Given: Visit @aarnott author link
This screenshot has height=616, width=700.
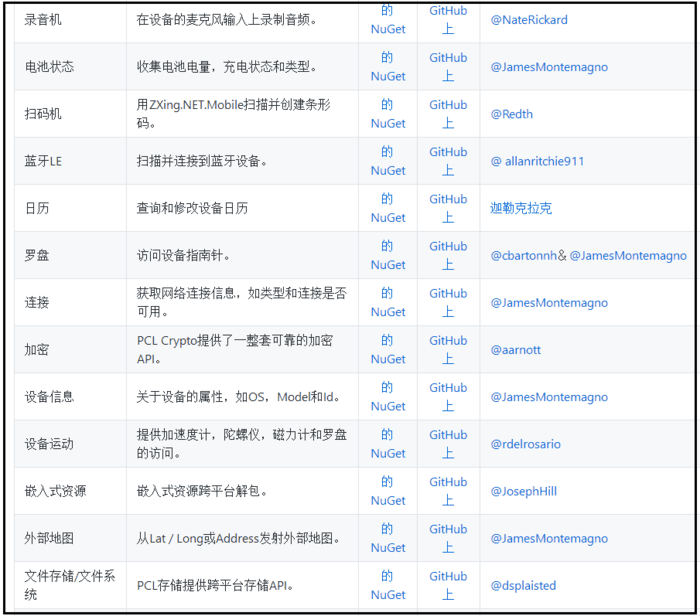Looking at the screenshot, I should click(x=516, y=350).
